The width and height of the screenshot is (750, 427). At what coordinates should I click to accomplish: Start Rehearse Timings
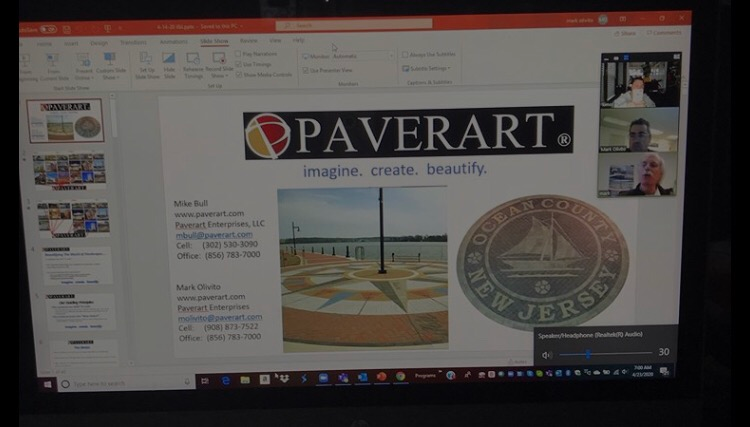[x=193, y=66]
